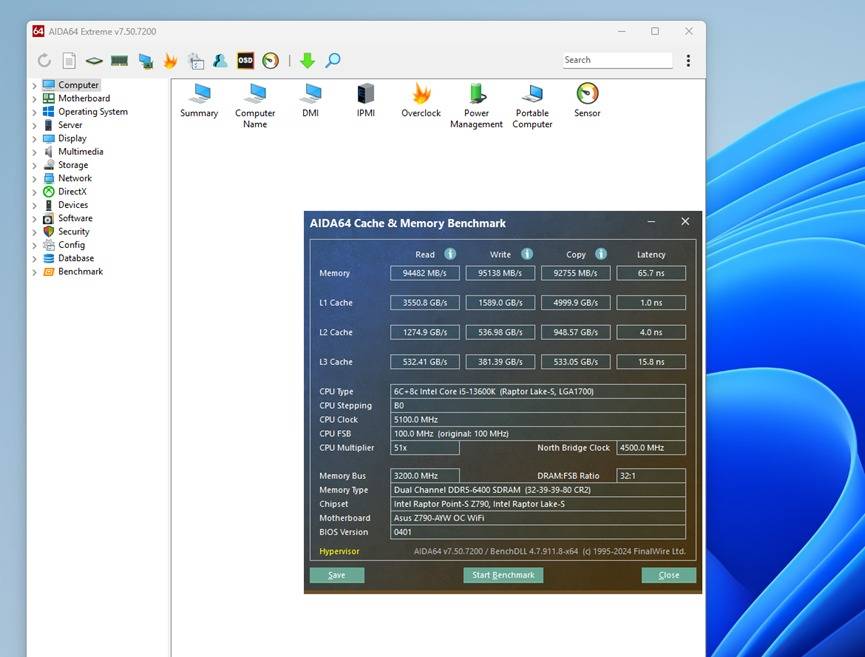Screen dimensions: 865x657
Task: Click the Memory Copy value 92755 MB/s
Action: click(575, 273)
